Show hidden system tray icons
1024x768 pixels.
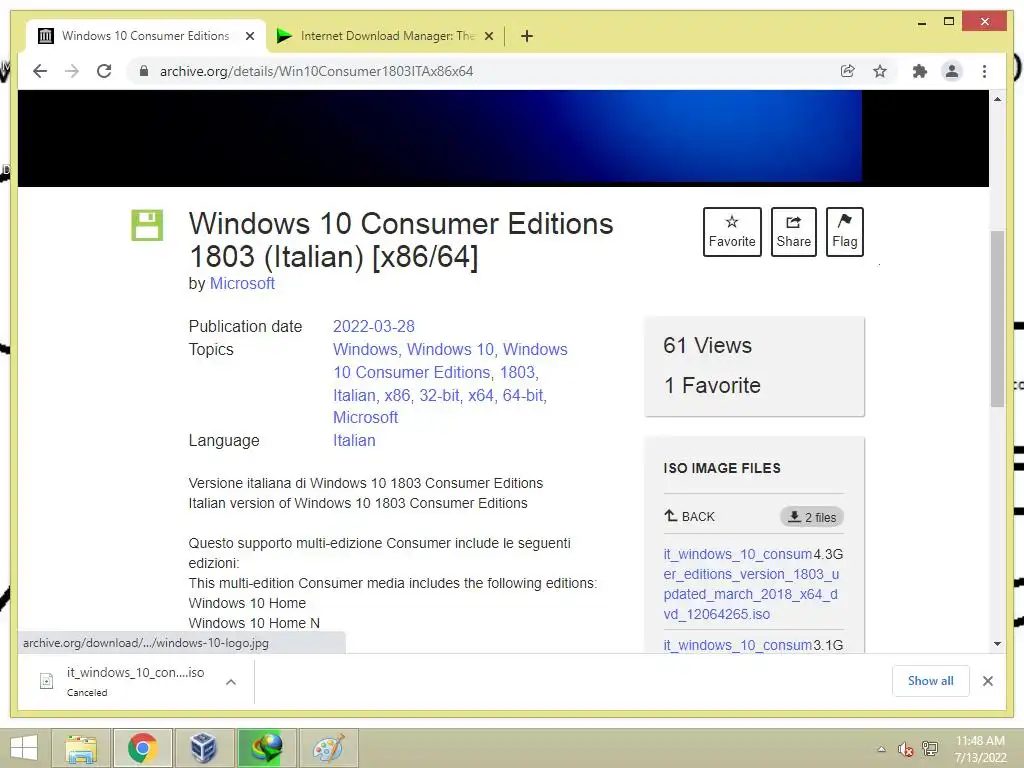pos(882,749)
